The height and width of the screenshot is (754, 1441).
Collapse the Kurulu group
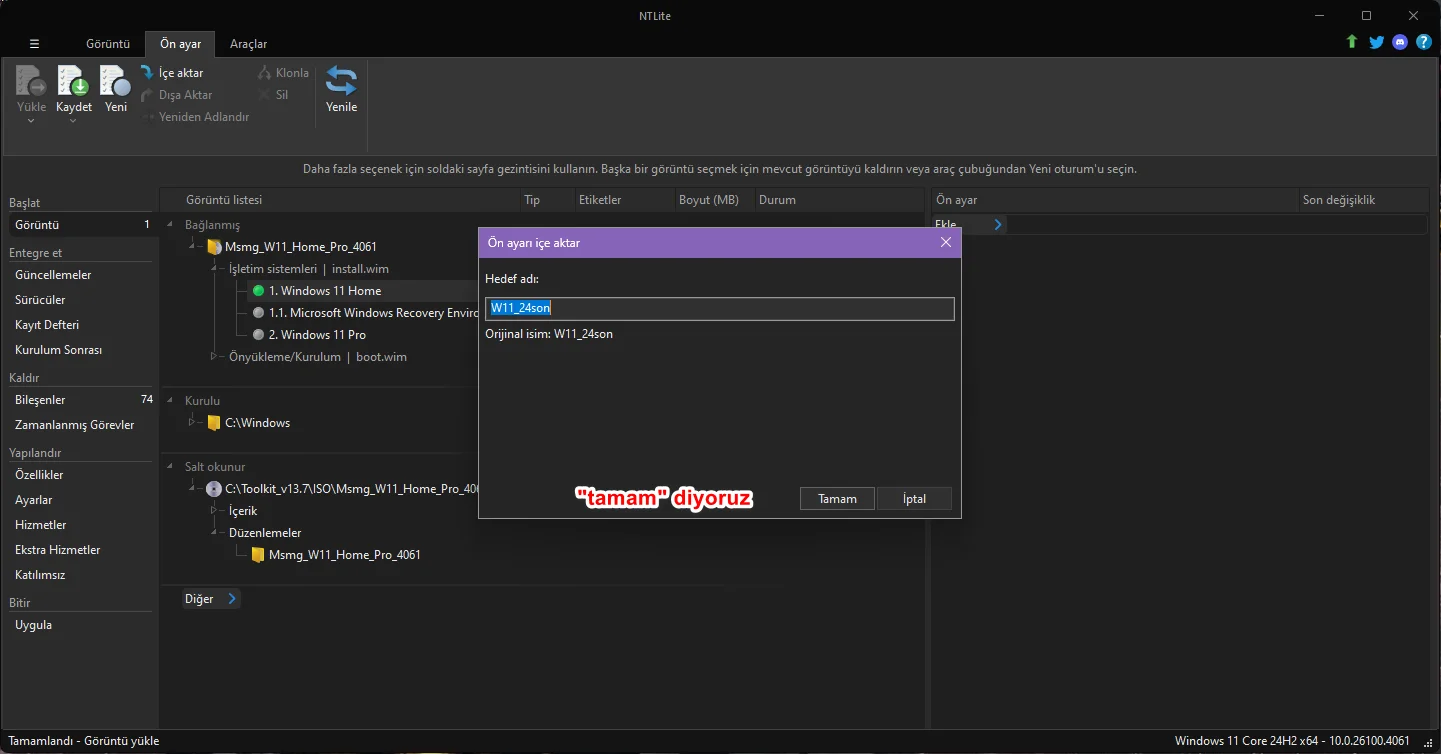(170, 401)
